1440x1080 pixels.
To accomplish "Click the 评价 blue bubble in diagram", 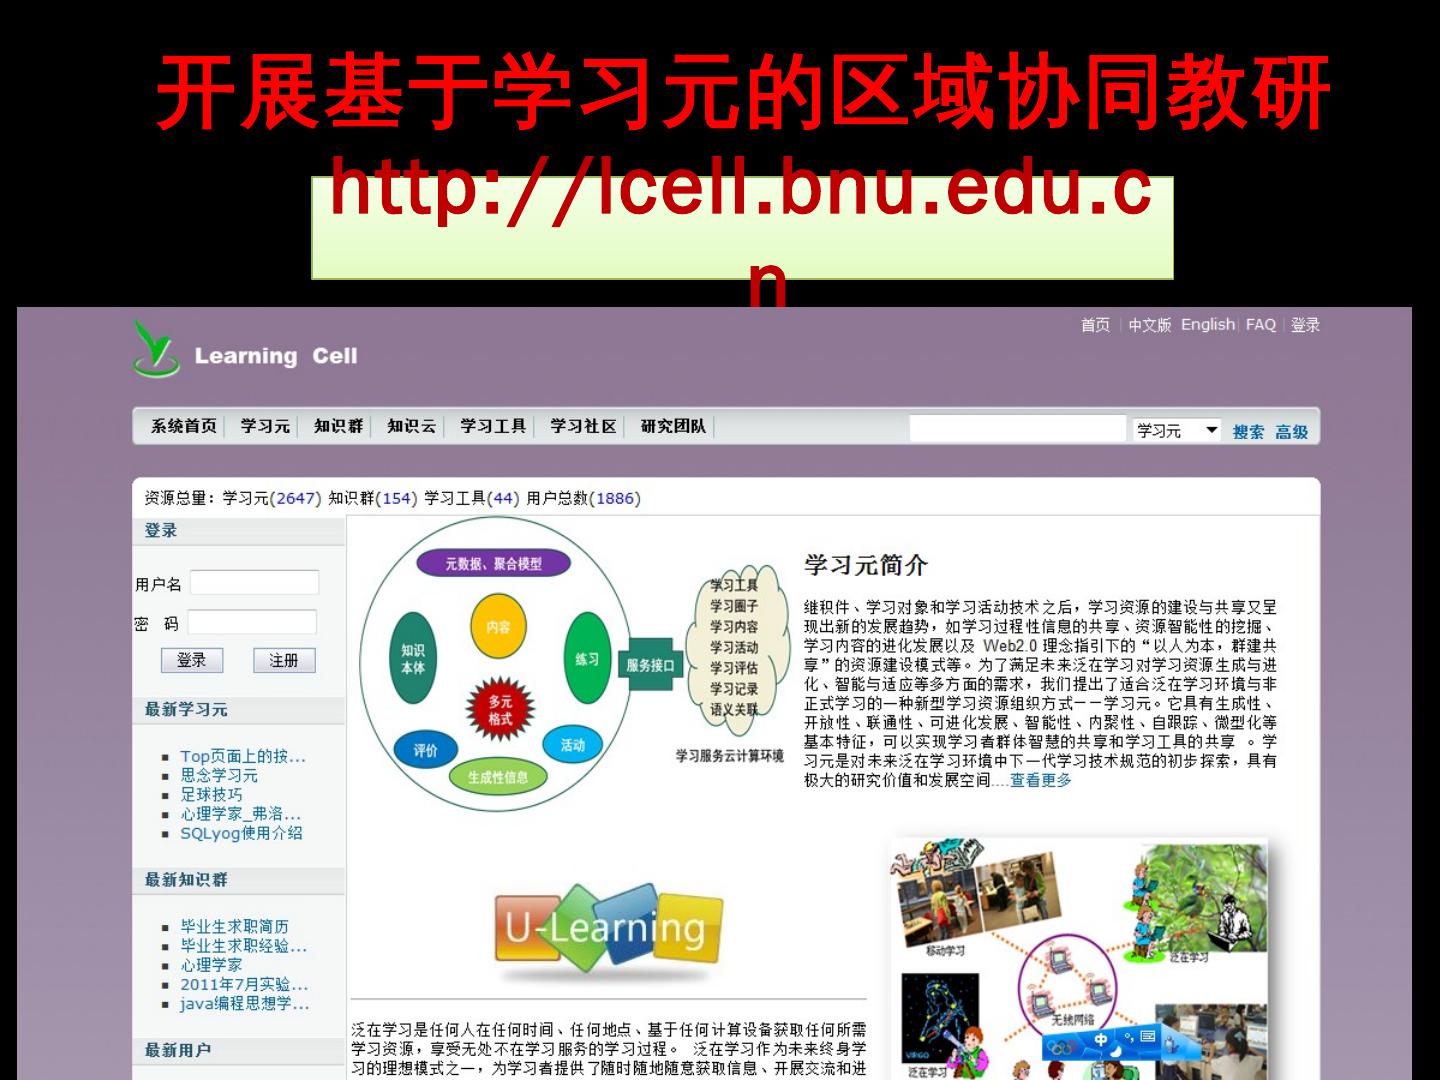I will click(x=426, y=750).
